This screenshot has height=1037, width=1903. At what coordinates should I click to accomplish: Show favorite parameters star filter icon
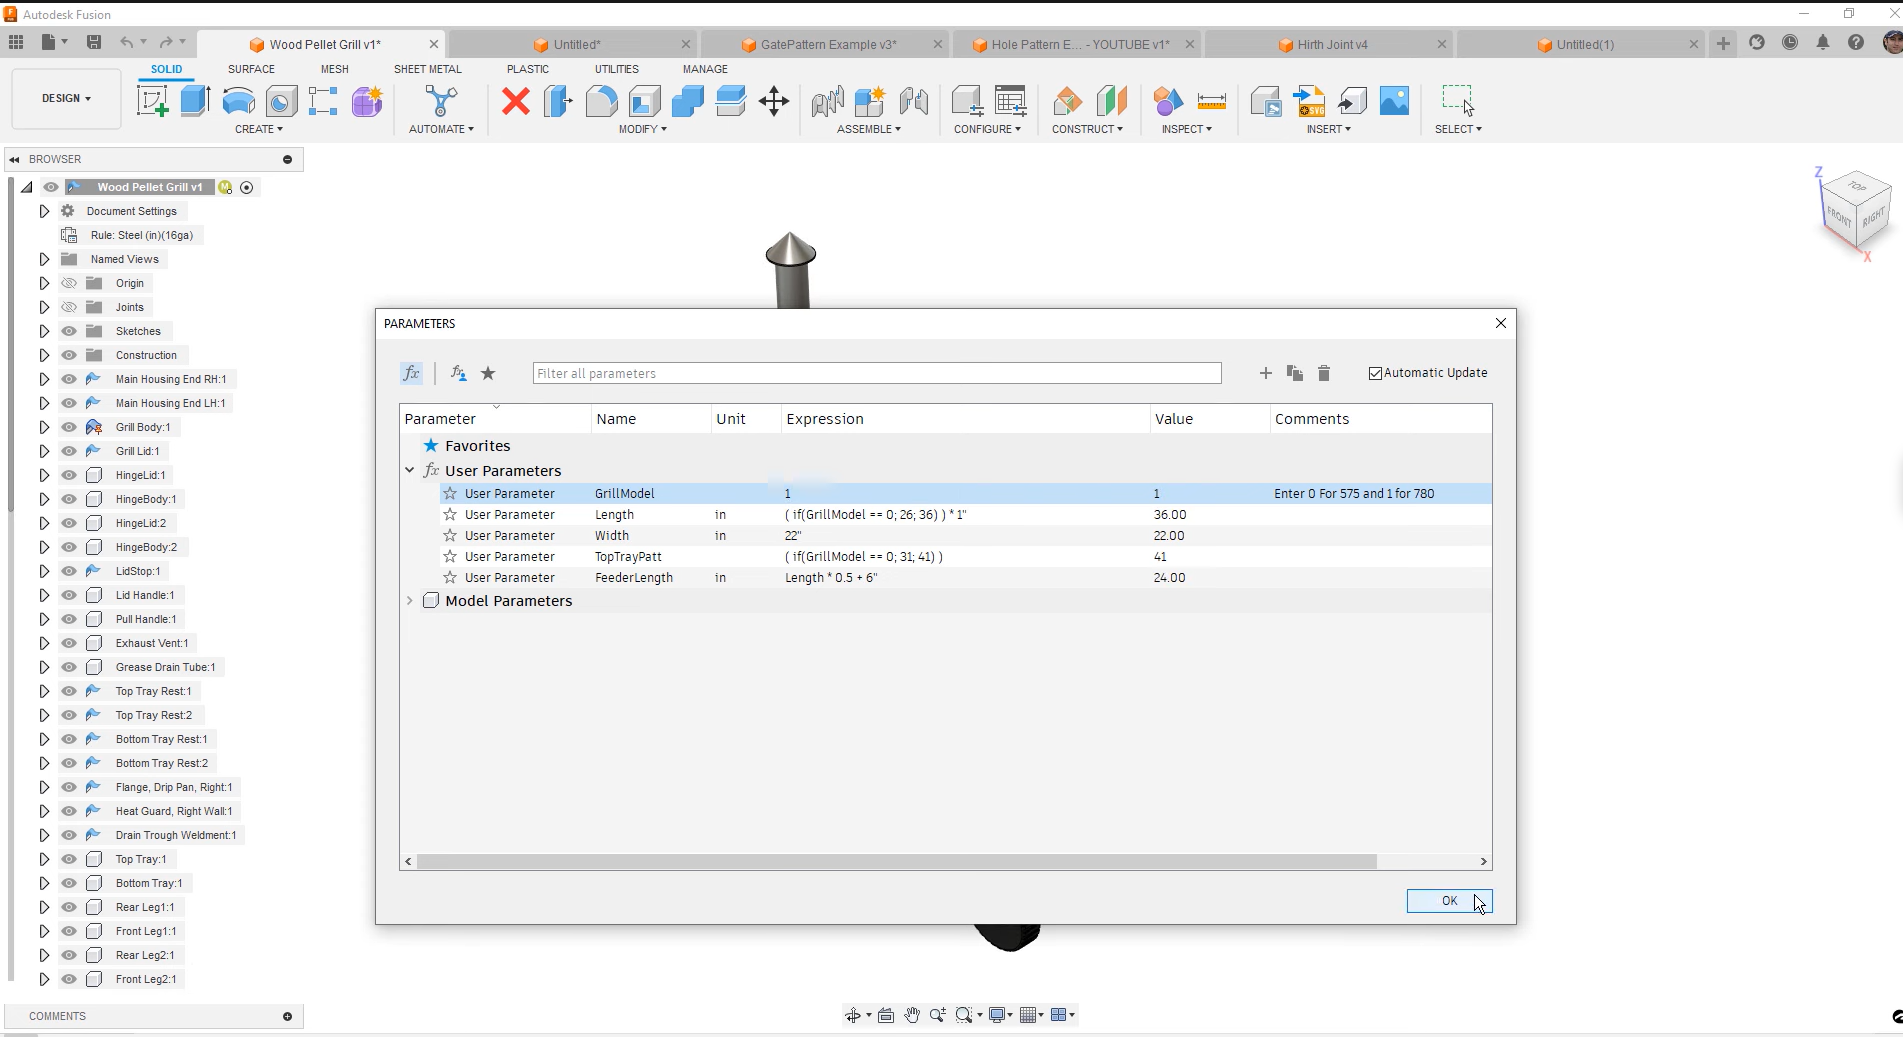[x=488, y=373]
